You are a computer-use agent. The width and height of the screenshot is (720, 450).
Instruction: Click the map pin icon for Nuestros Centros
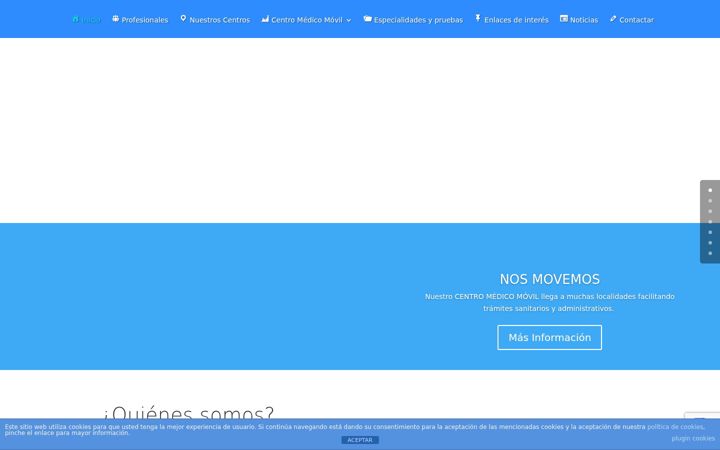click(x=183, y=18)
